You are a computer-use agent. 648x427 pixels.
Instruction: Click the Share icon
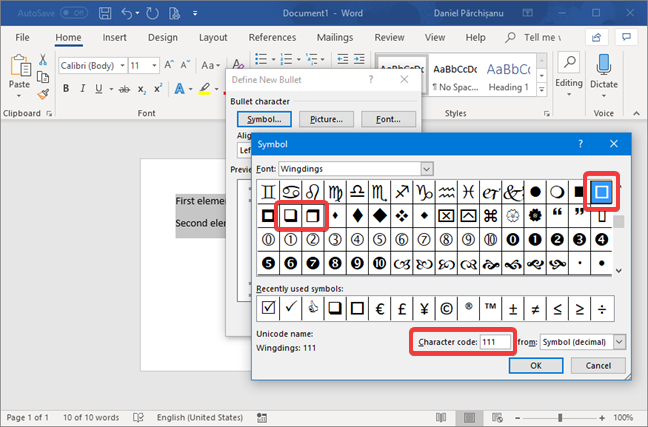tap(596, 38)
